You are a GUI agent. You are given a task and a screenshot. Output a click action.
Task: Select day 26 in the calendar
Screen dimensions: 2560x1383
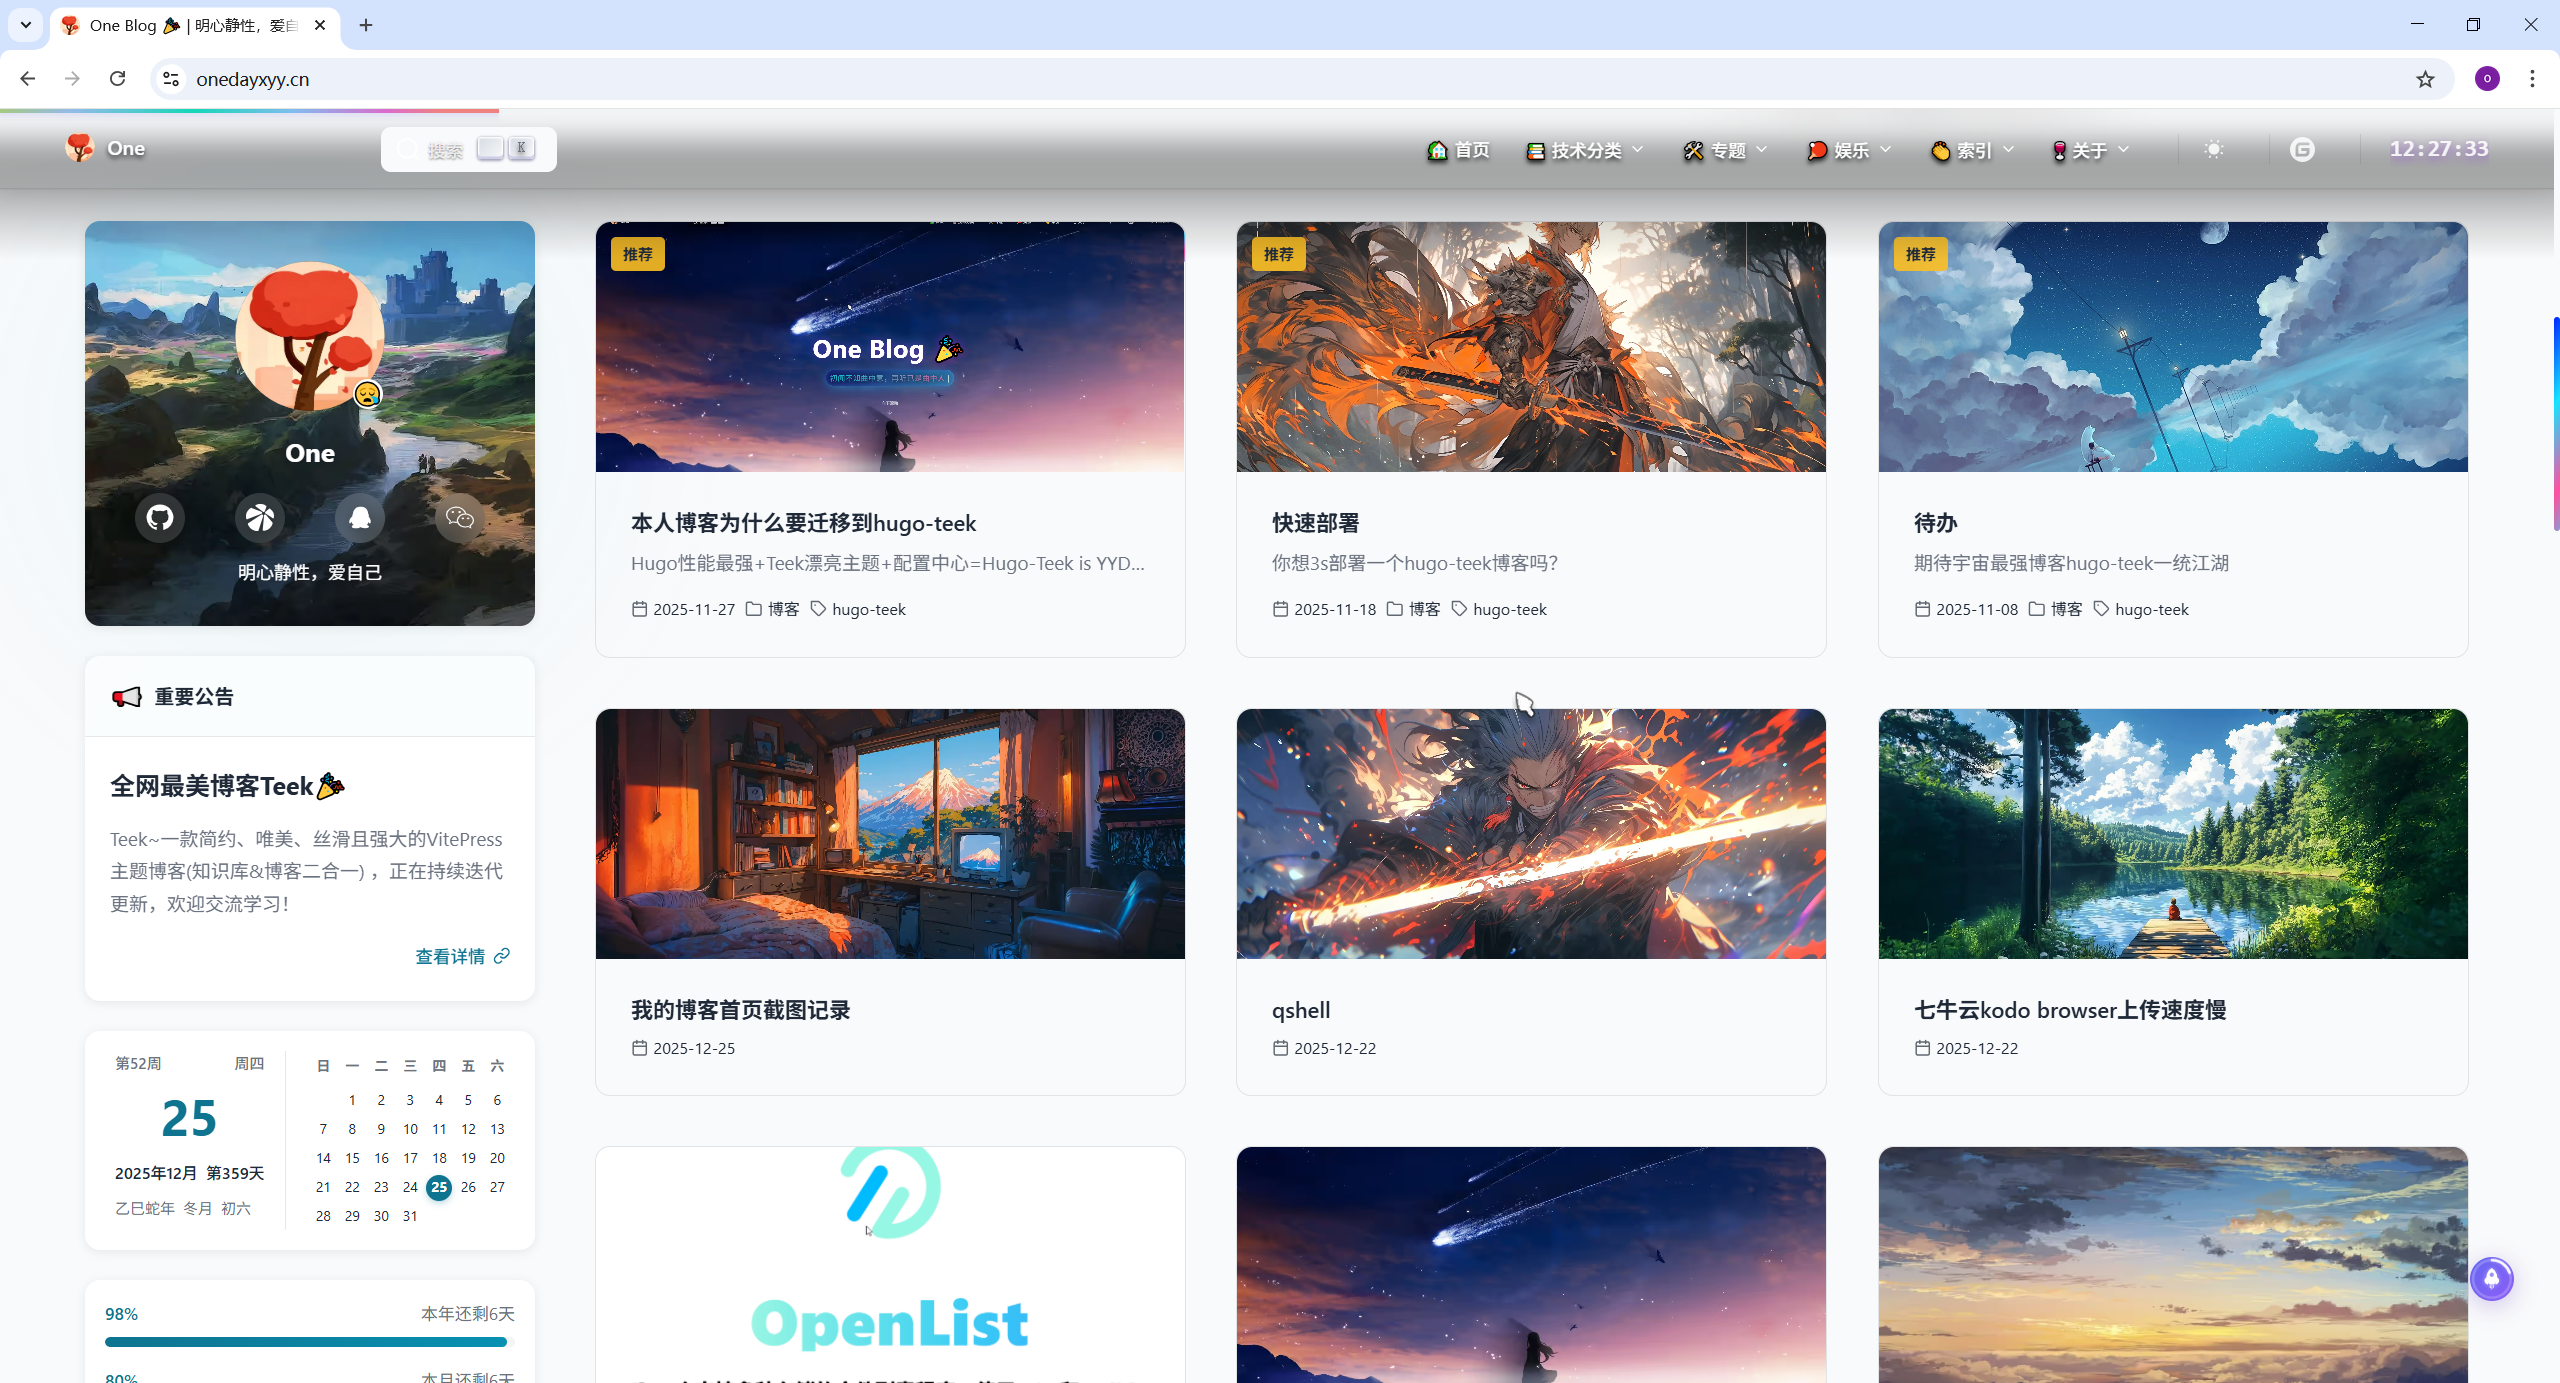[468, 1187]
